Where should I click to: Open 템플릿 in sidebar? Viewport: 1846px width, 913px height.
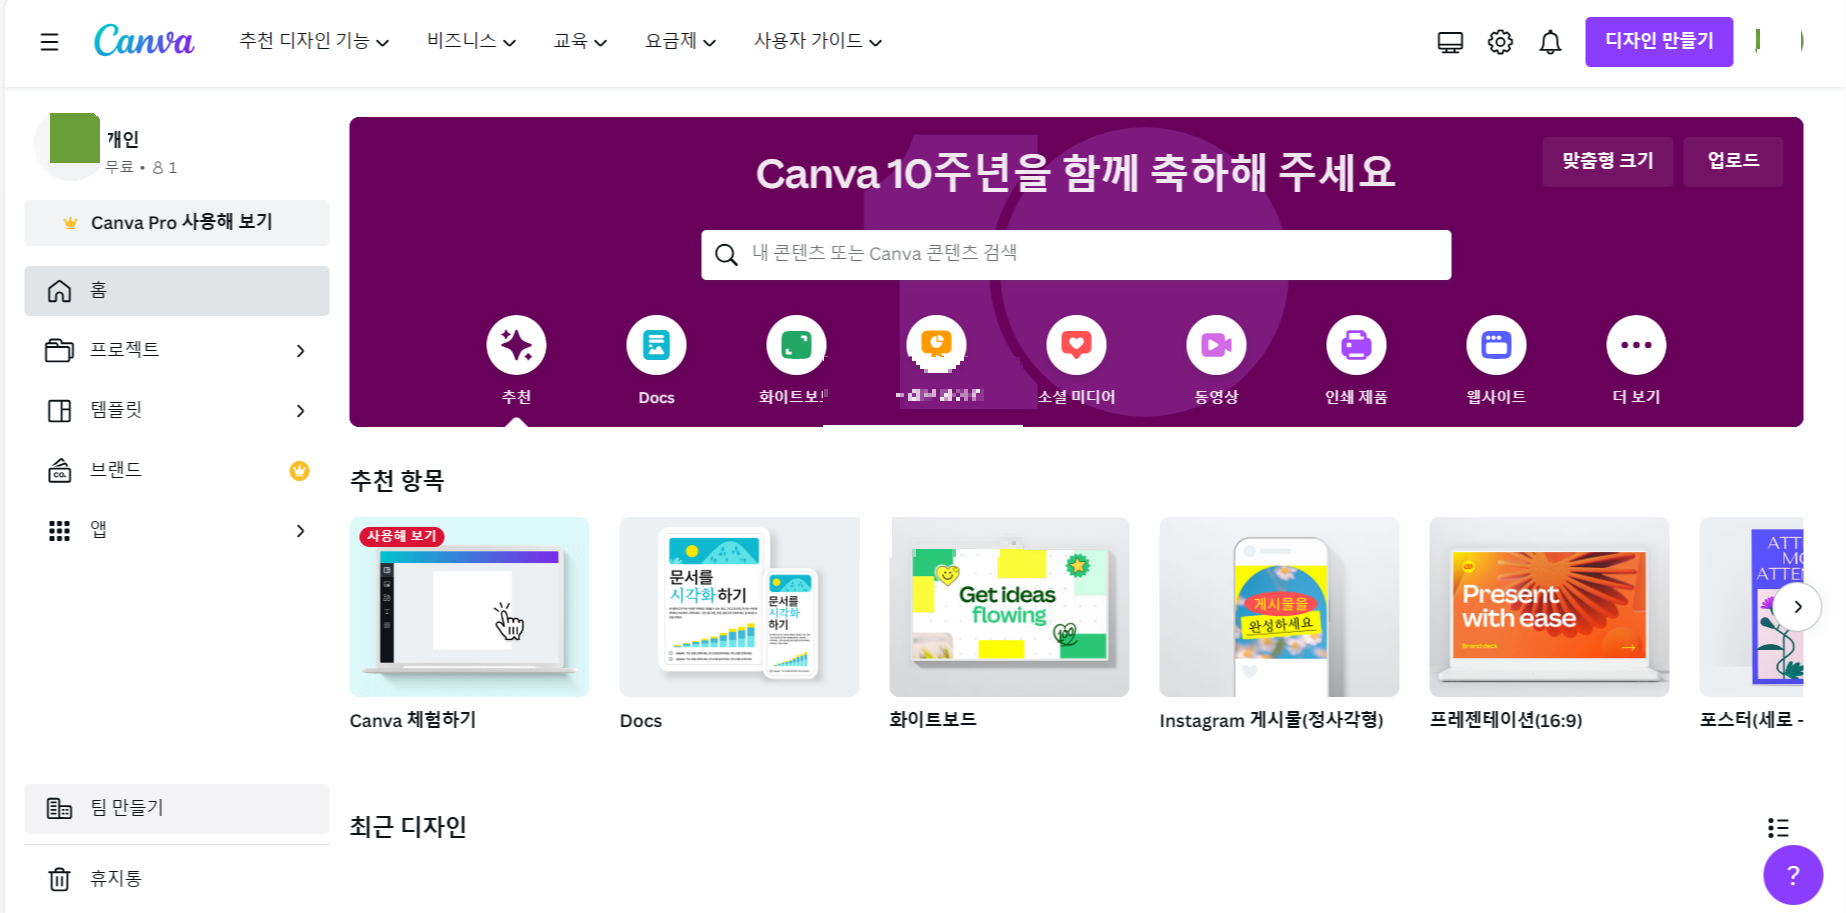click(x=177, y=410)
